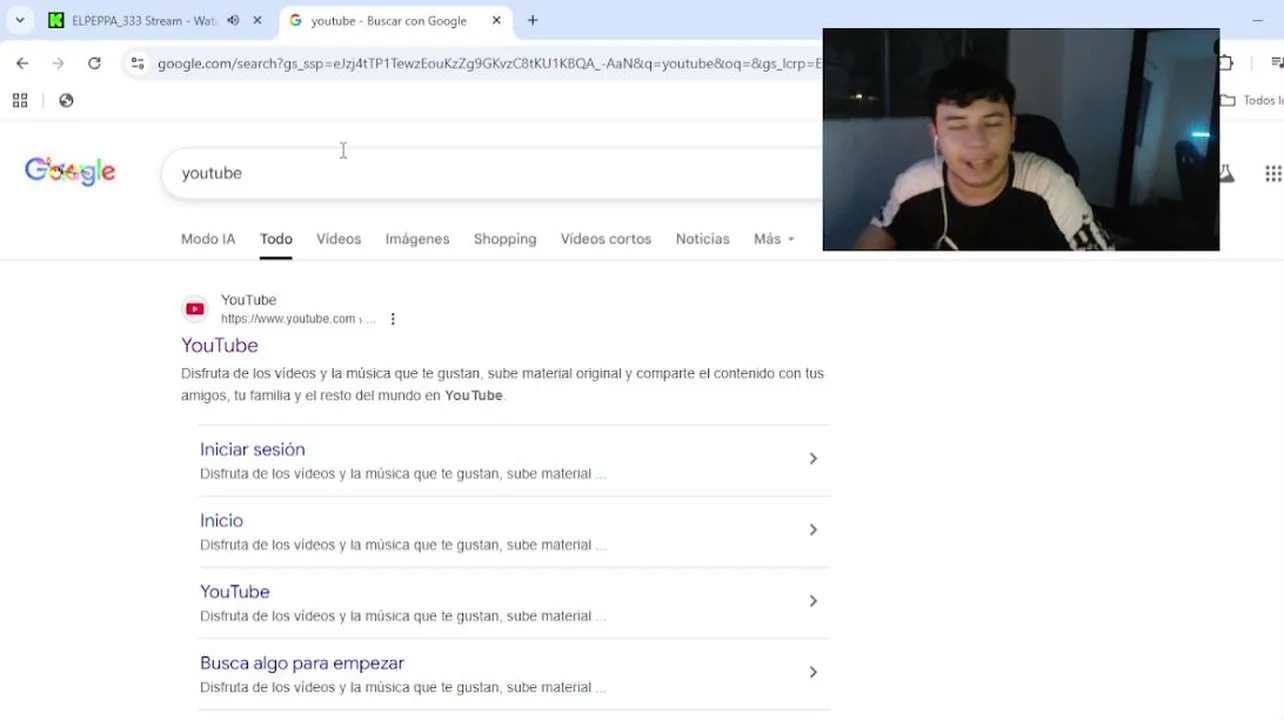This screenshot has height=720, width=1284.
Task: Select the Todo search tab
Action: pyautogui.click(x=276, y=239)
